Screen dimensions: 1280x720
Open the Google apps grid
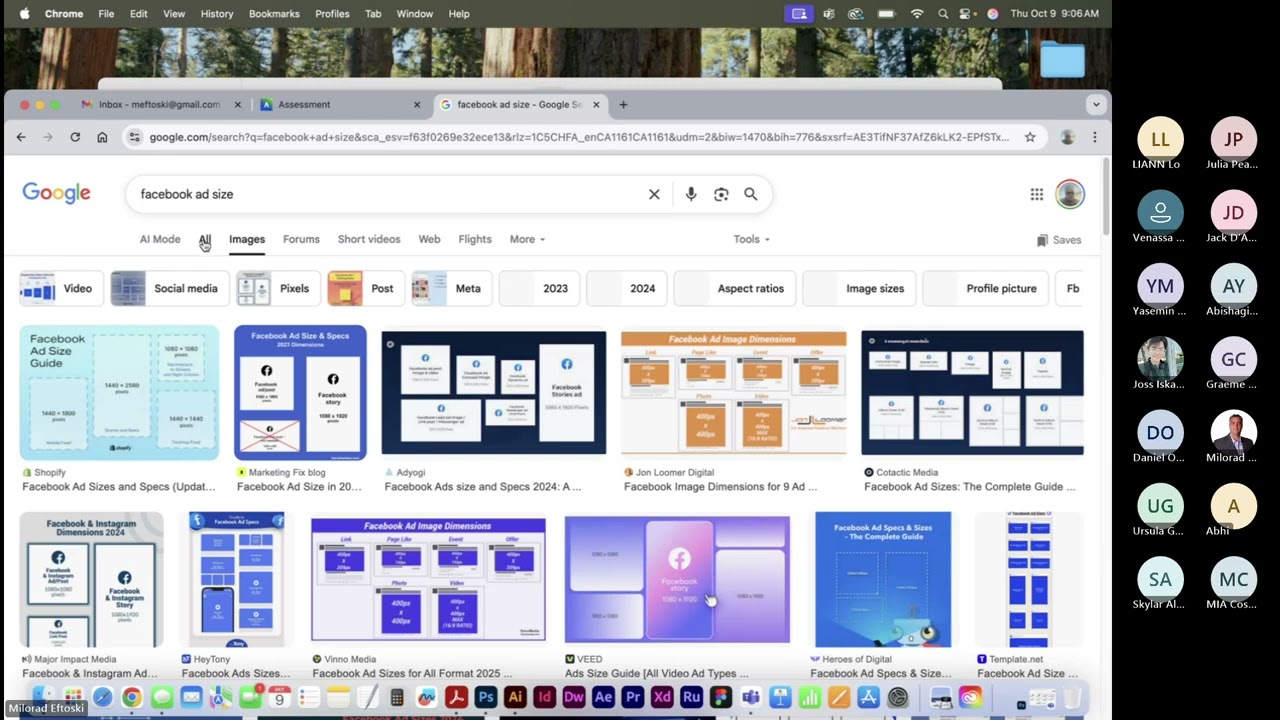(x=1037, y=194)
